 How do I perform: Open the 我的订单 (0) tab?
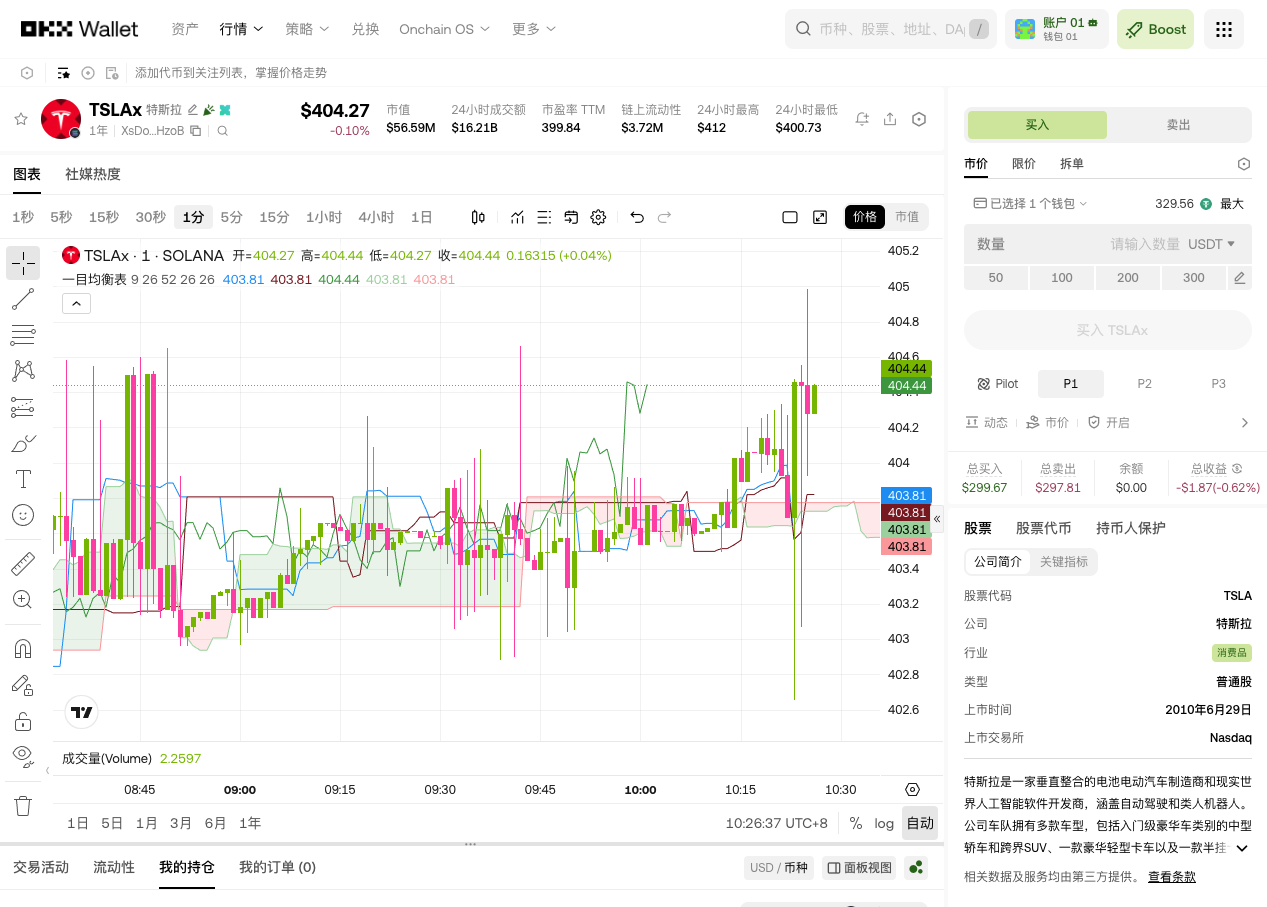tap(277, 867)
